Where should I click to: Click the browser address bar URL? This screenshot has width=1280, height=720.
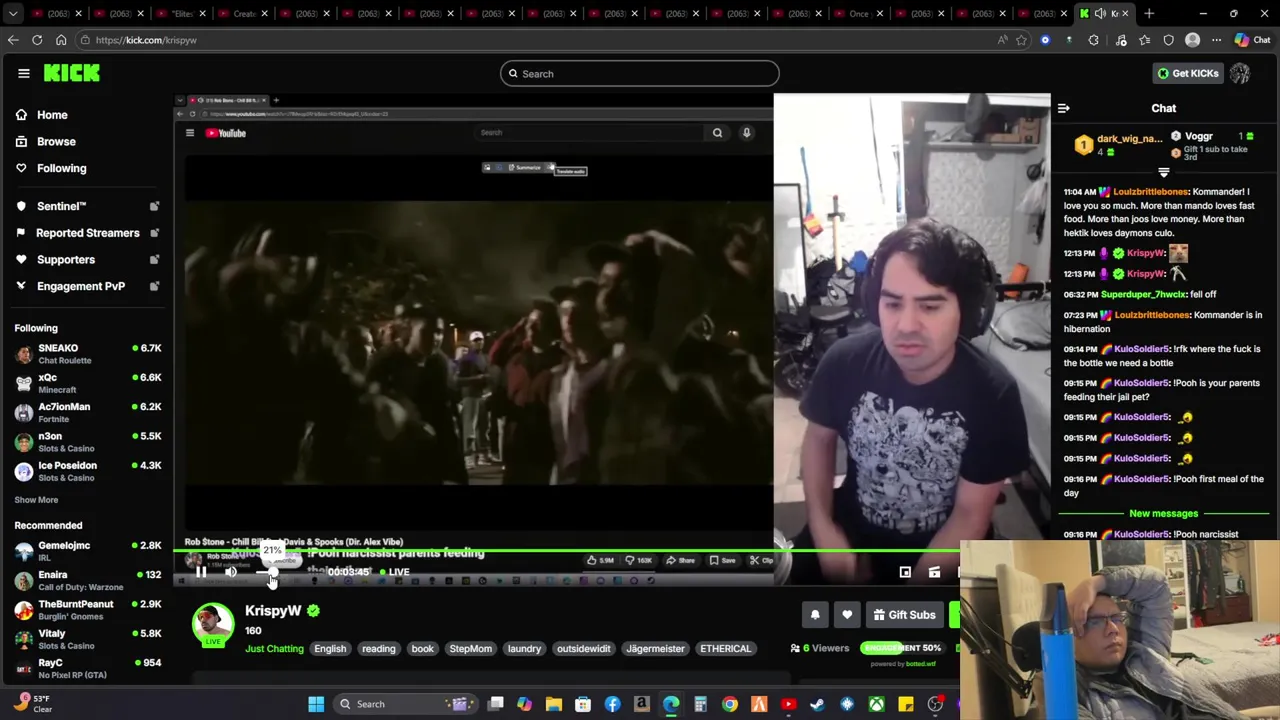146,40
